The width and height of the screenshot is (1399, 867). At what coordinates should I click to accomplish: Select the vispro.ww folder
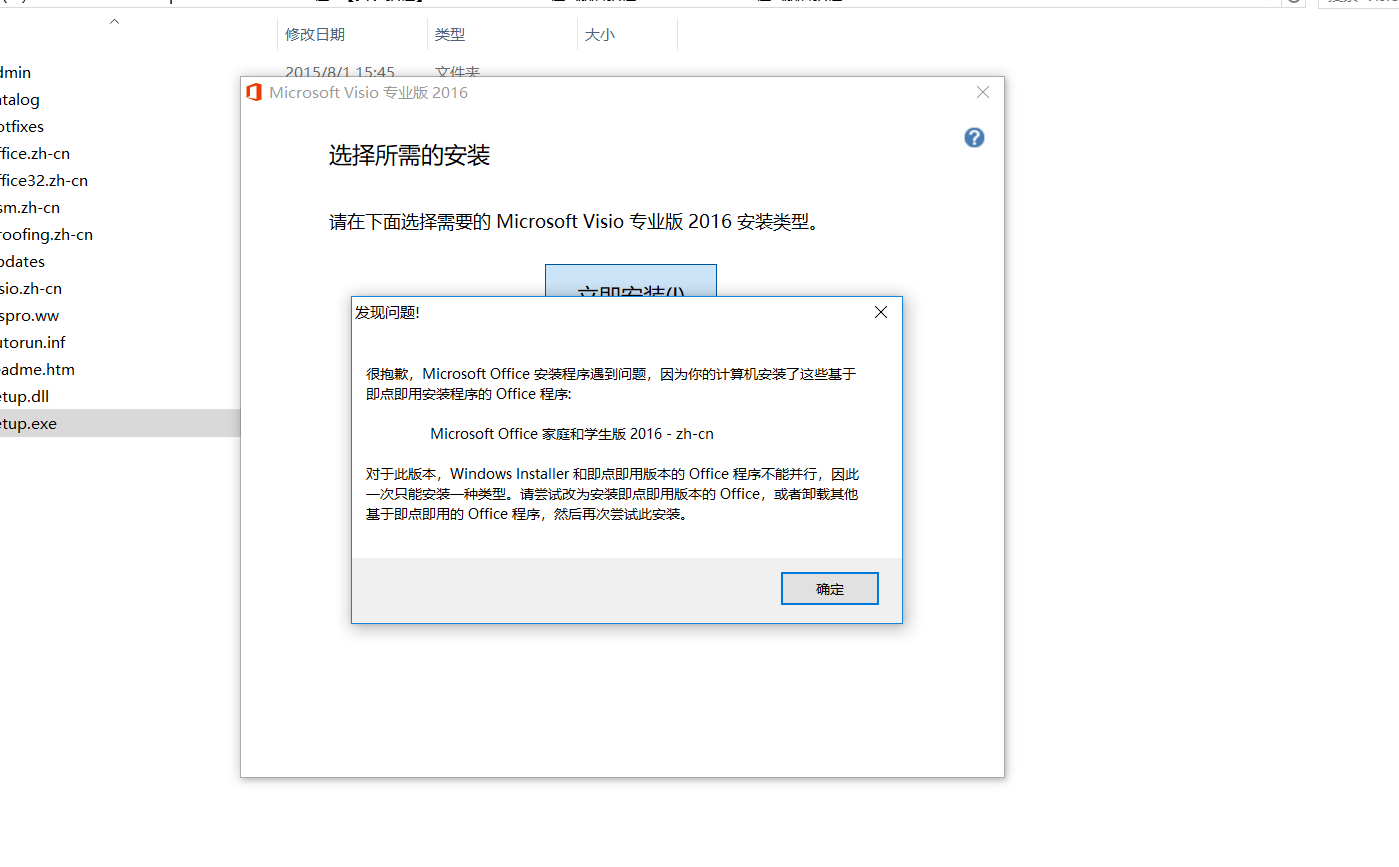pyautogui.click(x=30, y=315)
